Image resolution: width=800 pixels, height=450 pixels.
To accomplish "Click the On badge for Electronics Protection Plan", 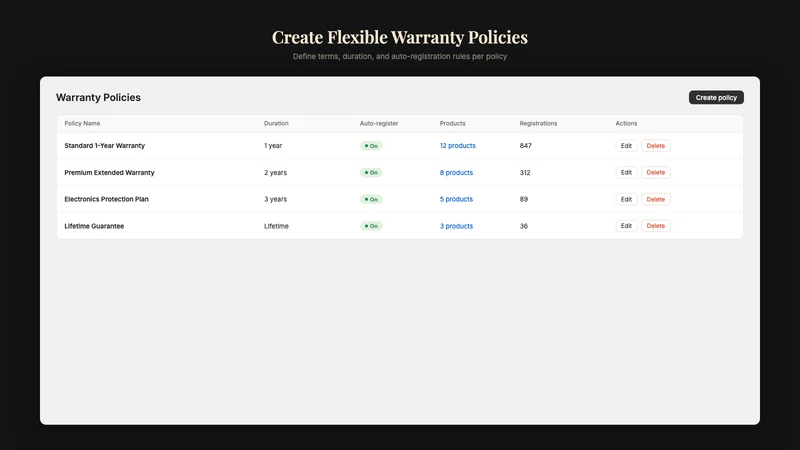I will [371, 199].
